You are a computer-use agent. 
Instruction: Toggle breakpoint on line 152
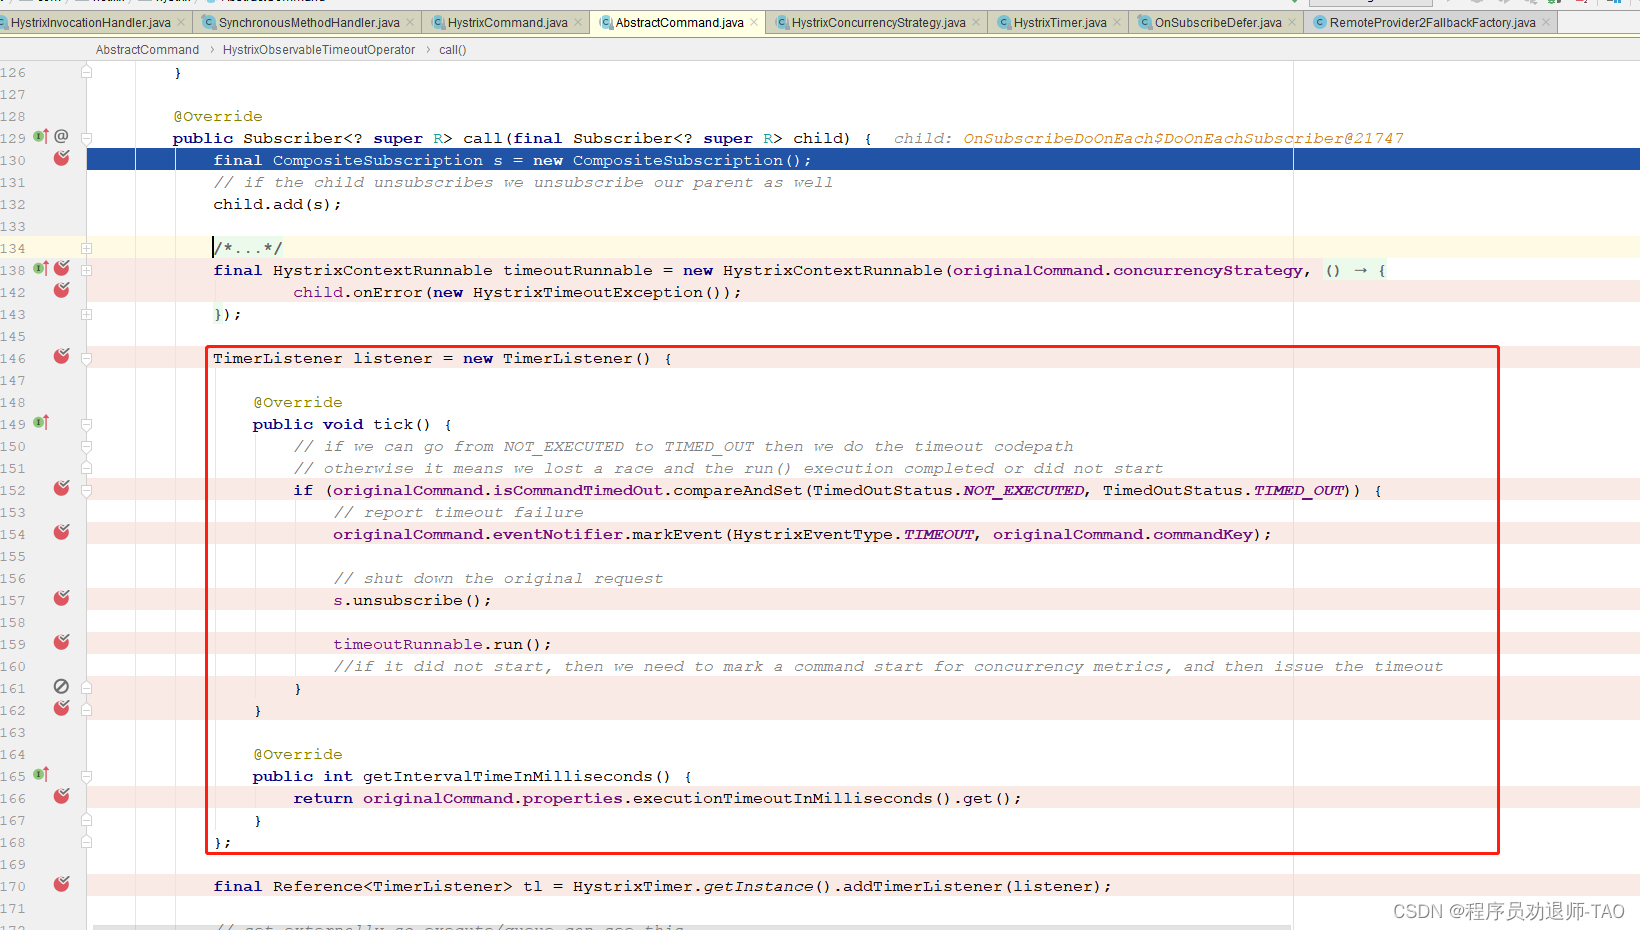pos(62,489)
